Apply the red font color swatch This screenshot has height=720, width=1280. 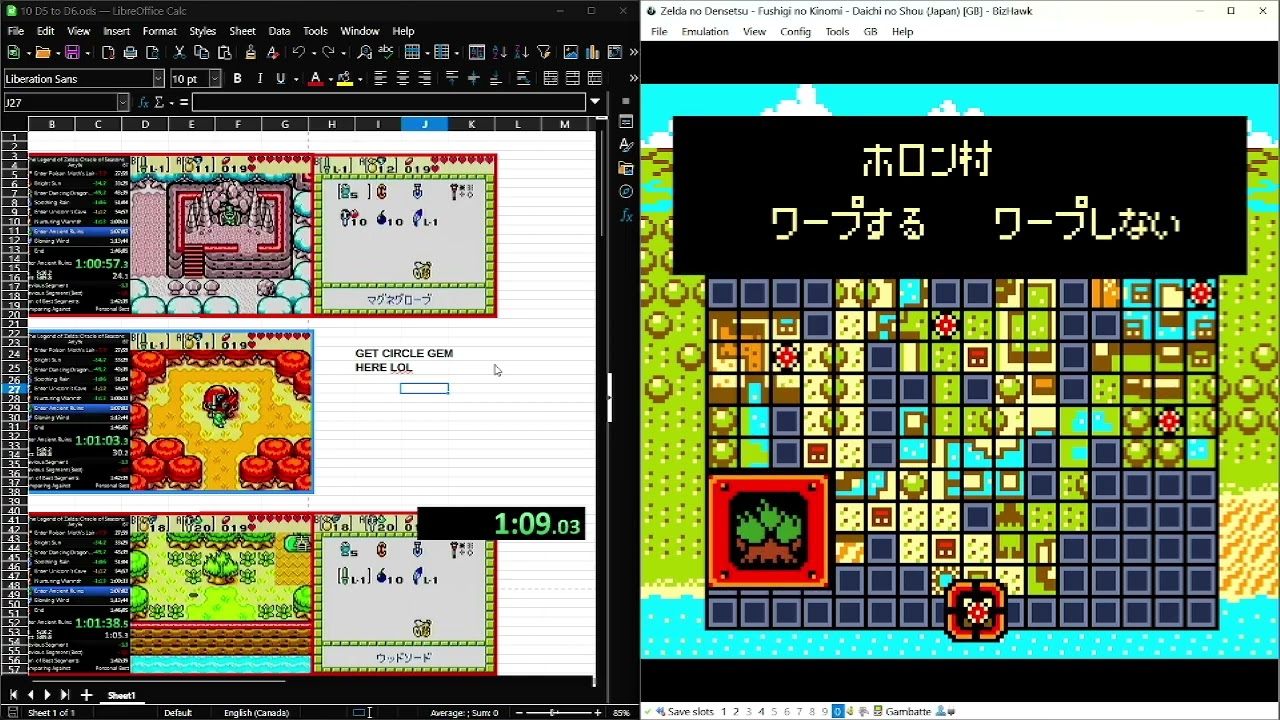click(x=316, y=78)
